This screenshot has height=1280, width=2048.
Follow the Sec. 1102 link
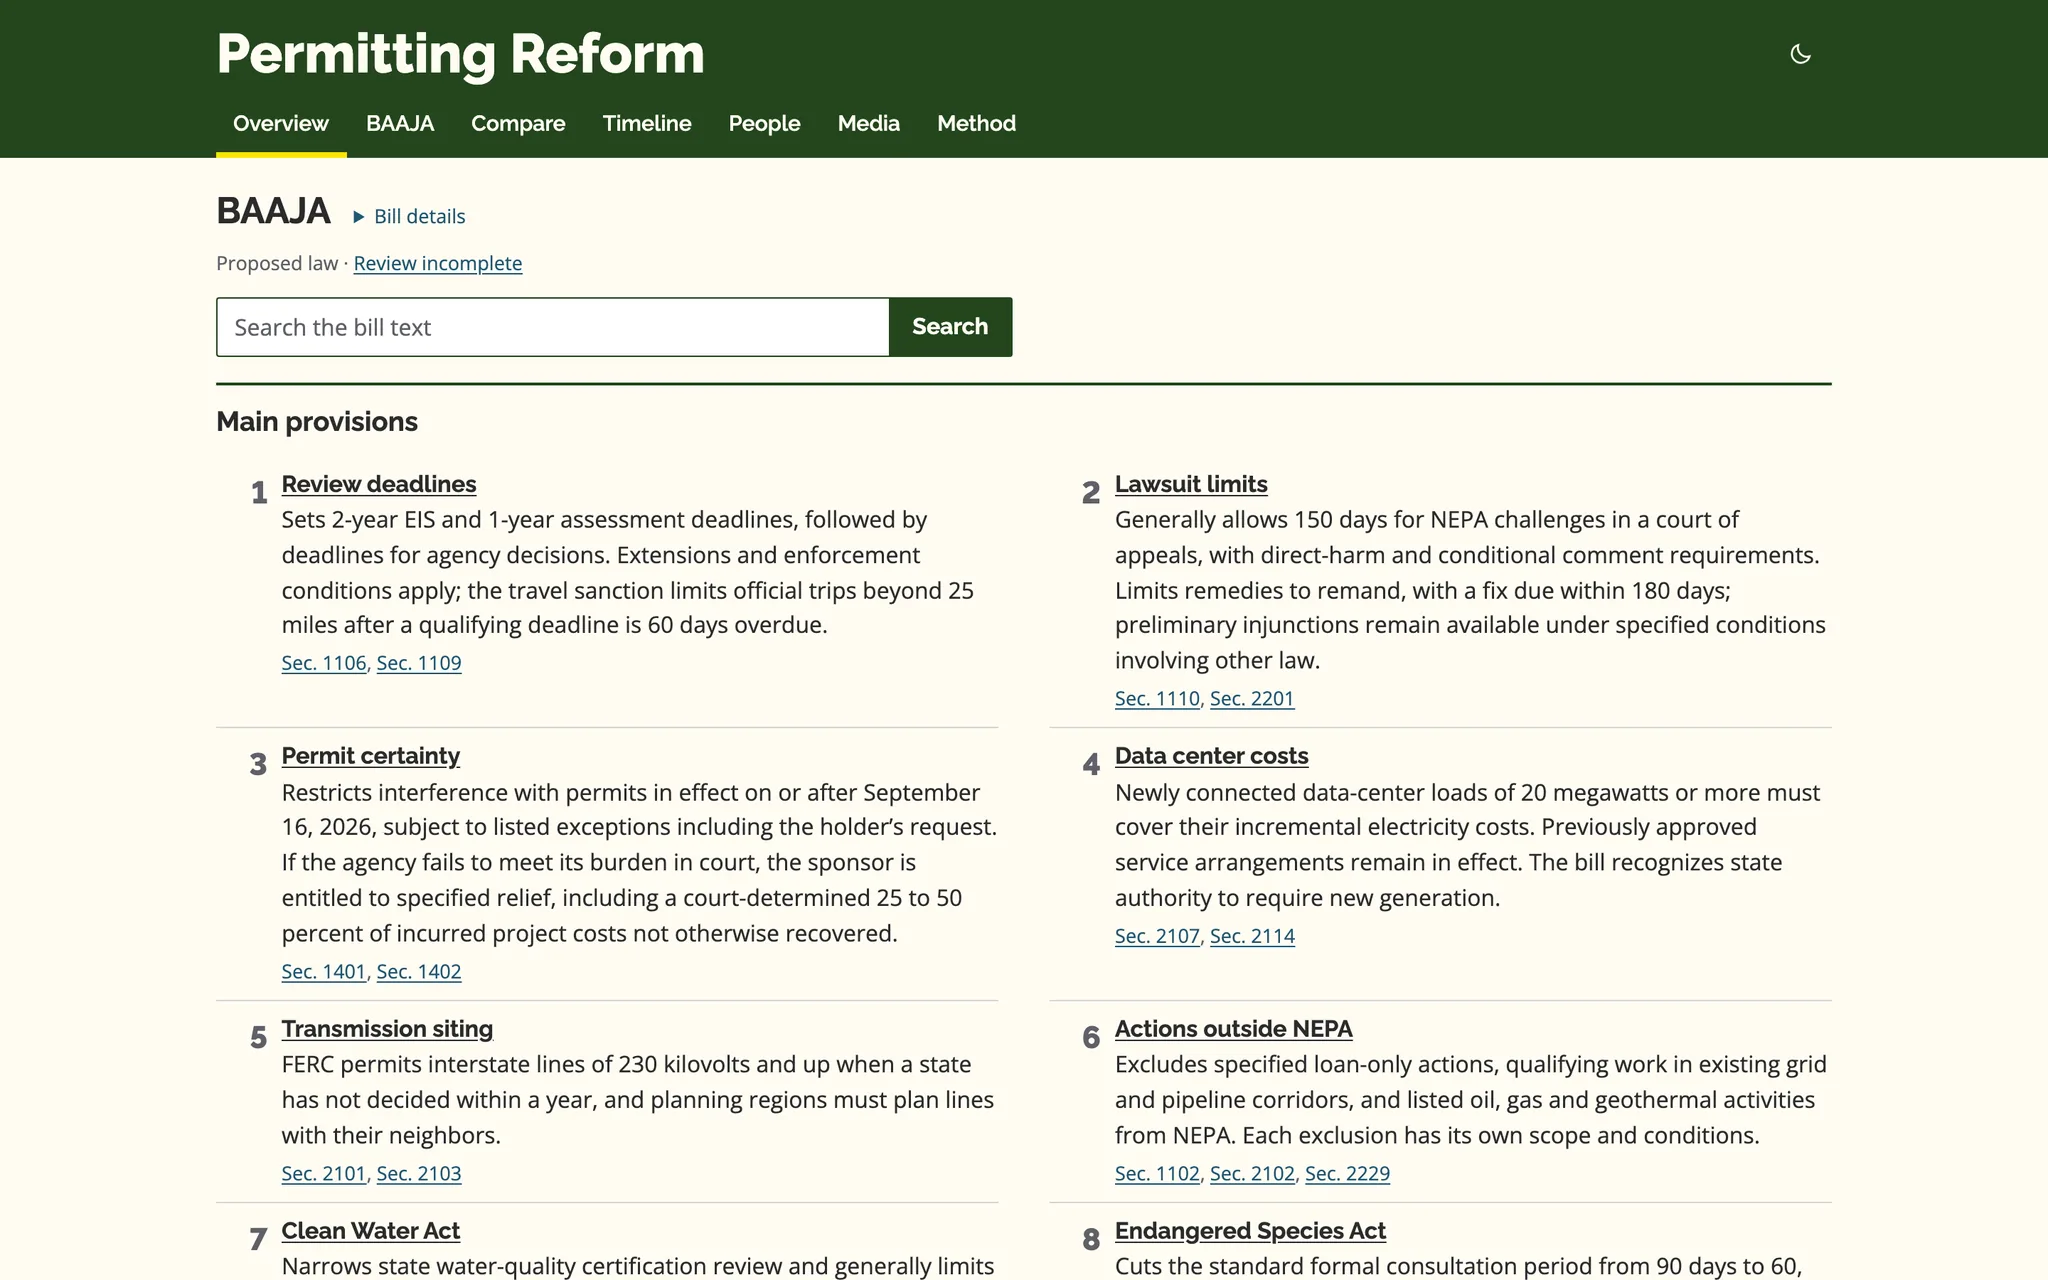point(1157,1174)
